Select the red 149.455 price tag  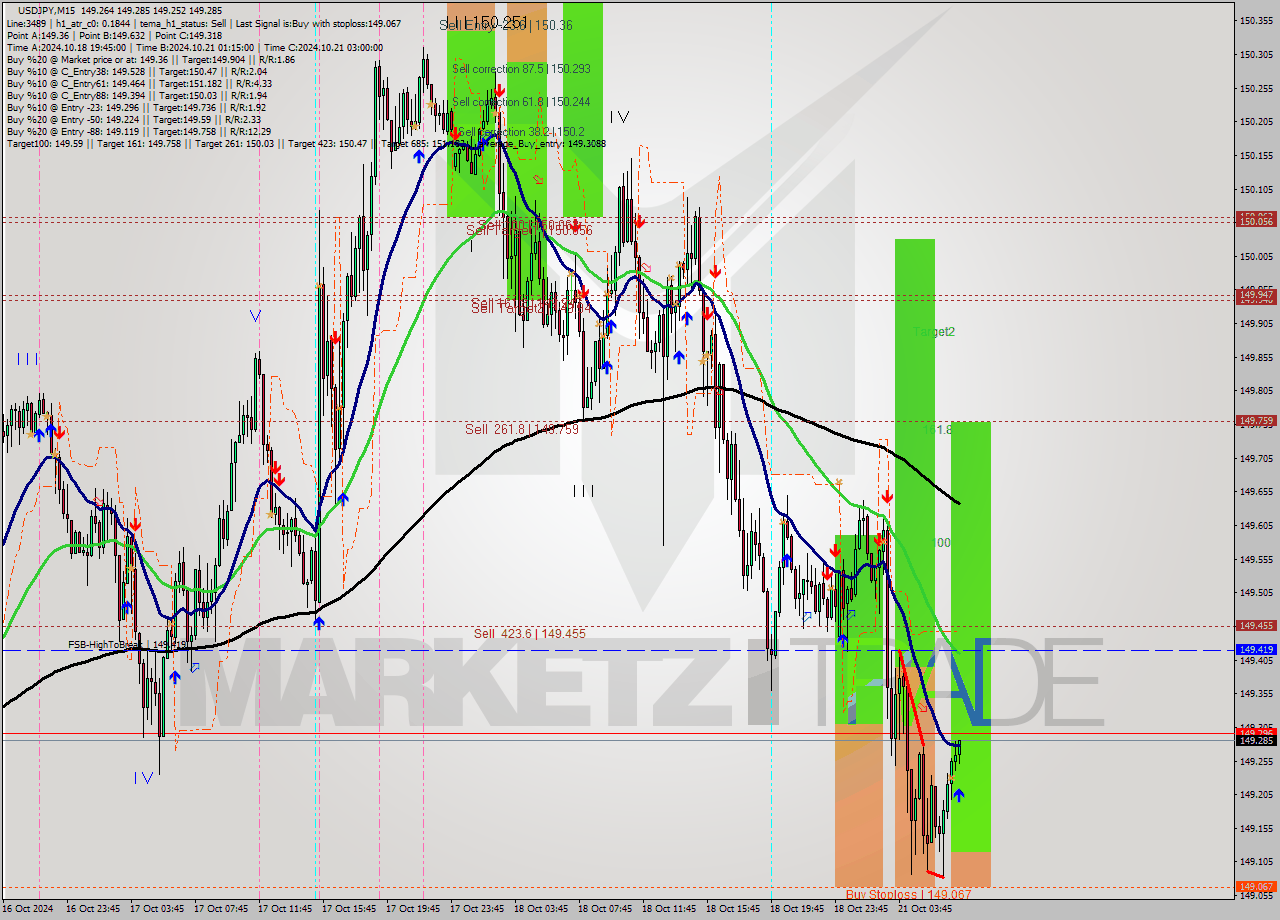[x=1257, y=625]
